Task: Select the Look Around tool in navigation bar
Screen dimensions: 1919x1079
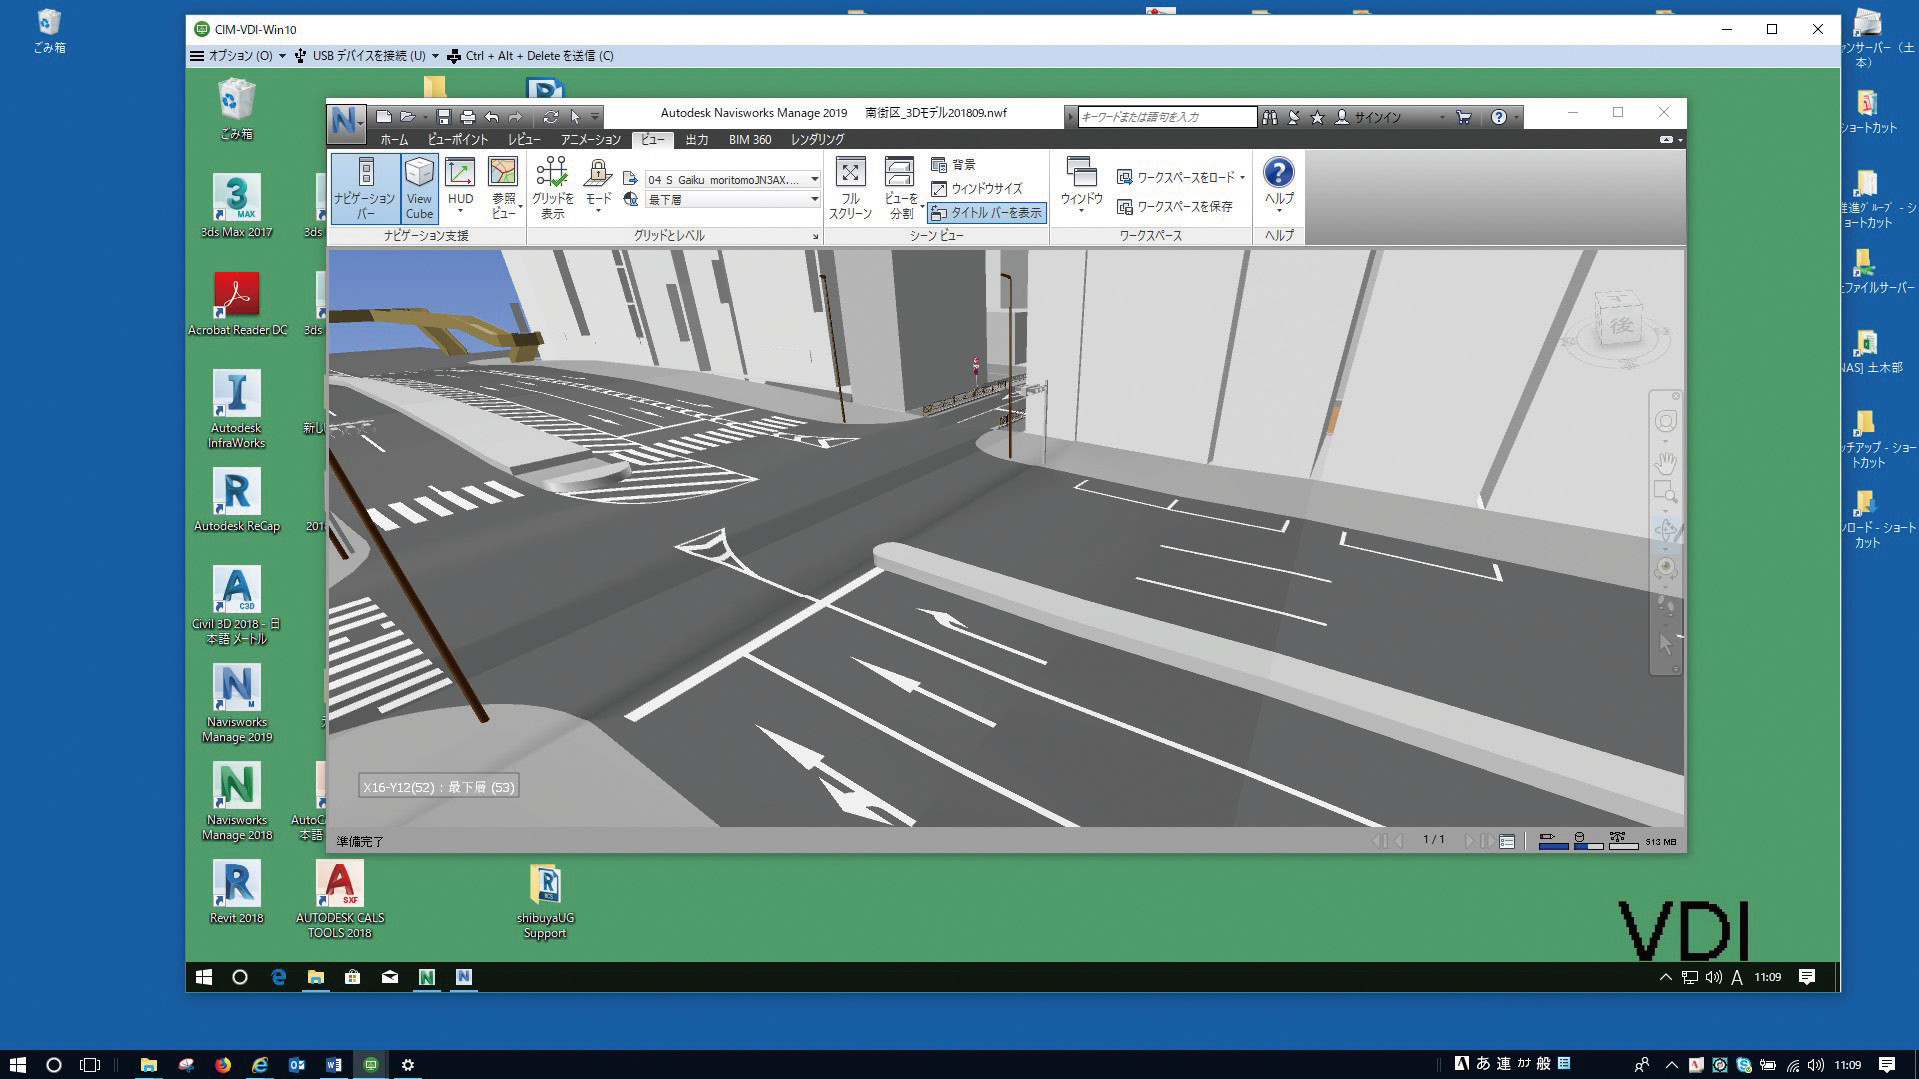Action: point(1665,568)
